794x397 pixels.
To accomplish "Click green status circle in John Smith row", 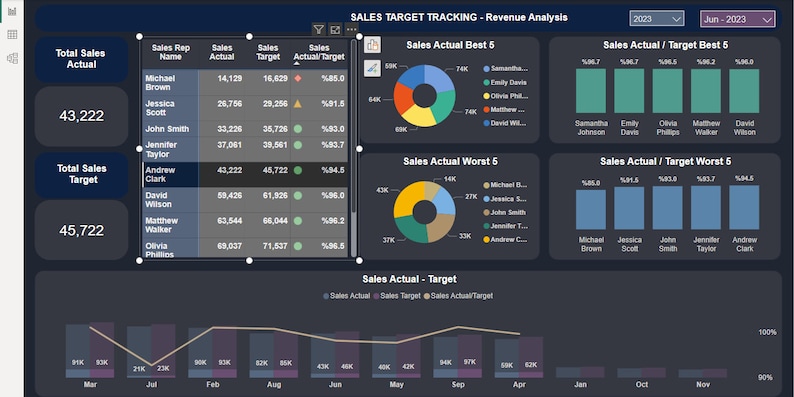I will tap(298, 129).
